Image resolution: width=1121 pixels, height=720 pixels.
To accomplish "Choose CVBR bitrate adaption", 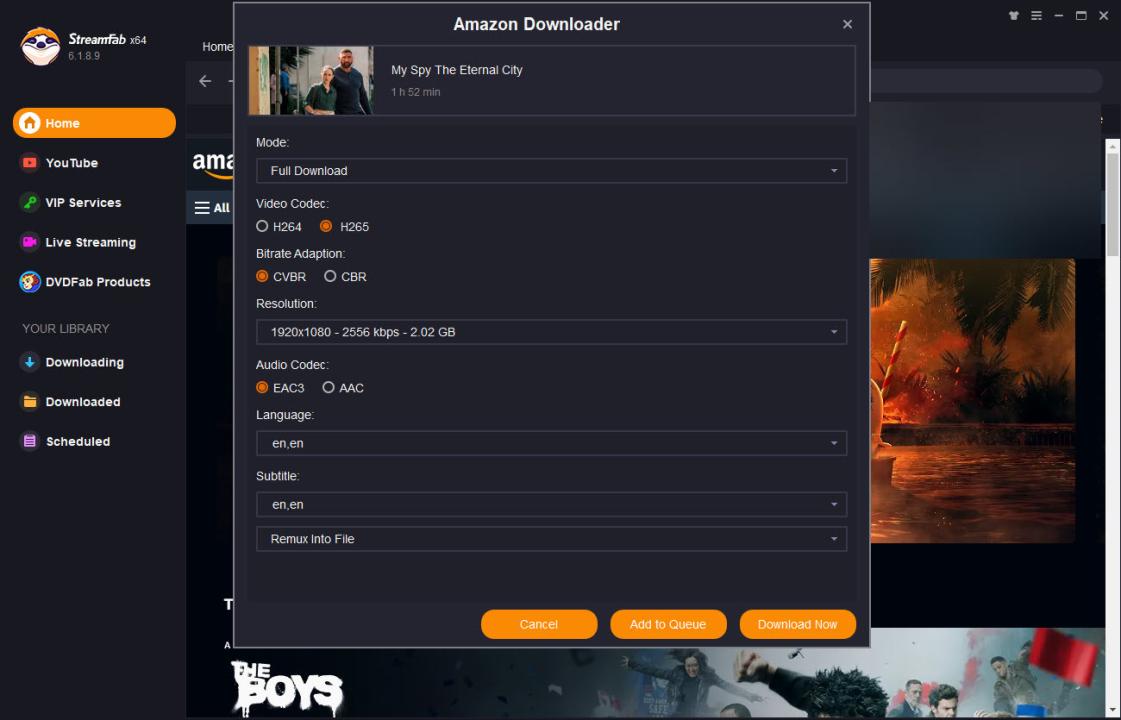I will click(x=281, y=277).
